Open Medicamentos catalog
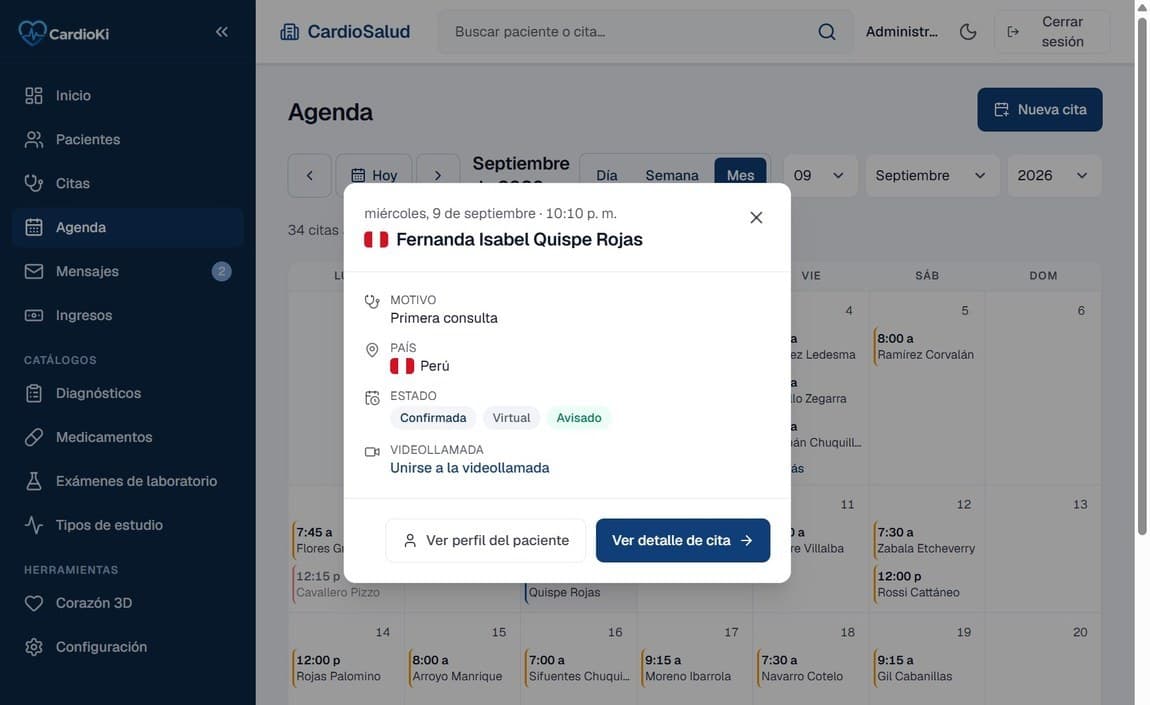The height and width of the screenshot is (705, 1150). [128, 437]
